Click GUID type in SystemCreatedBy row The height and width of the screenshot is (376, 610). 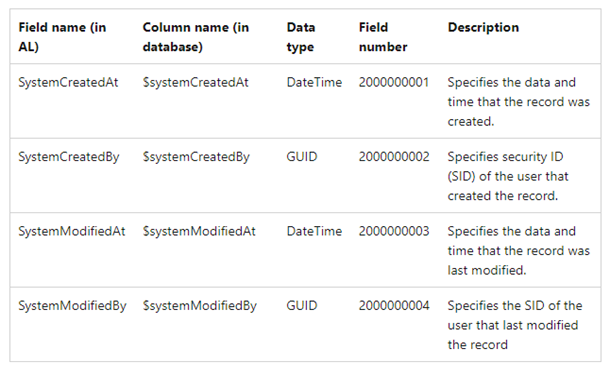302,157
